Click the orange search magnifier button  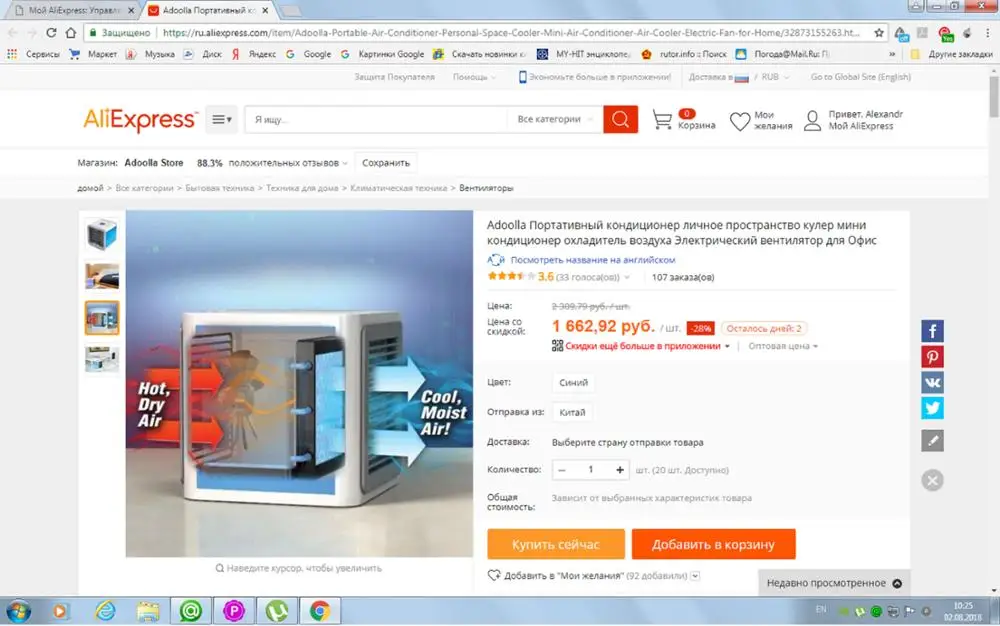pos(620,119)
